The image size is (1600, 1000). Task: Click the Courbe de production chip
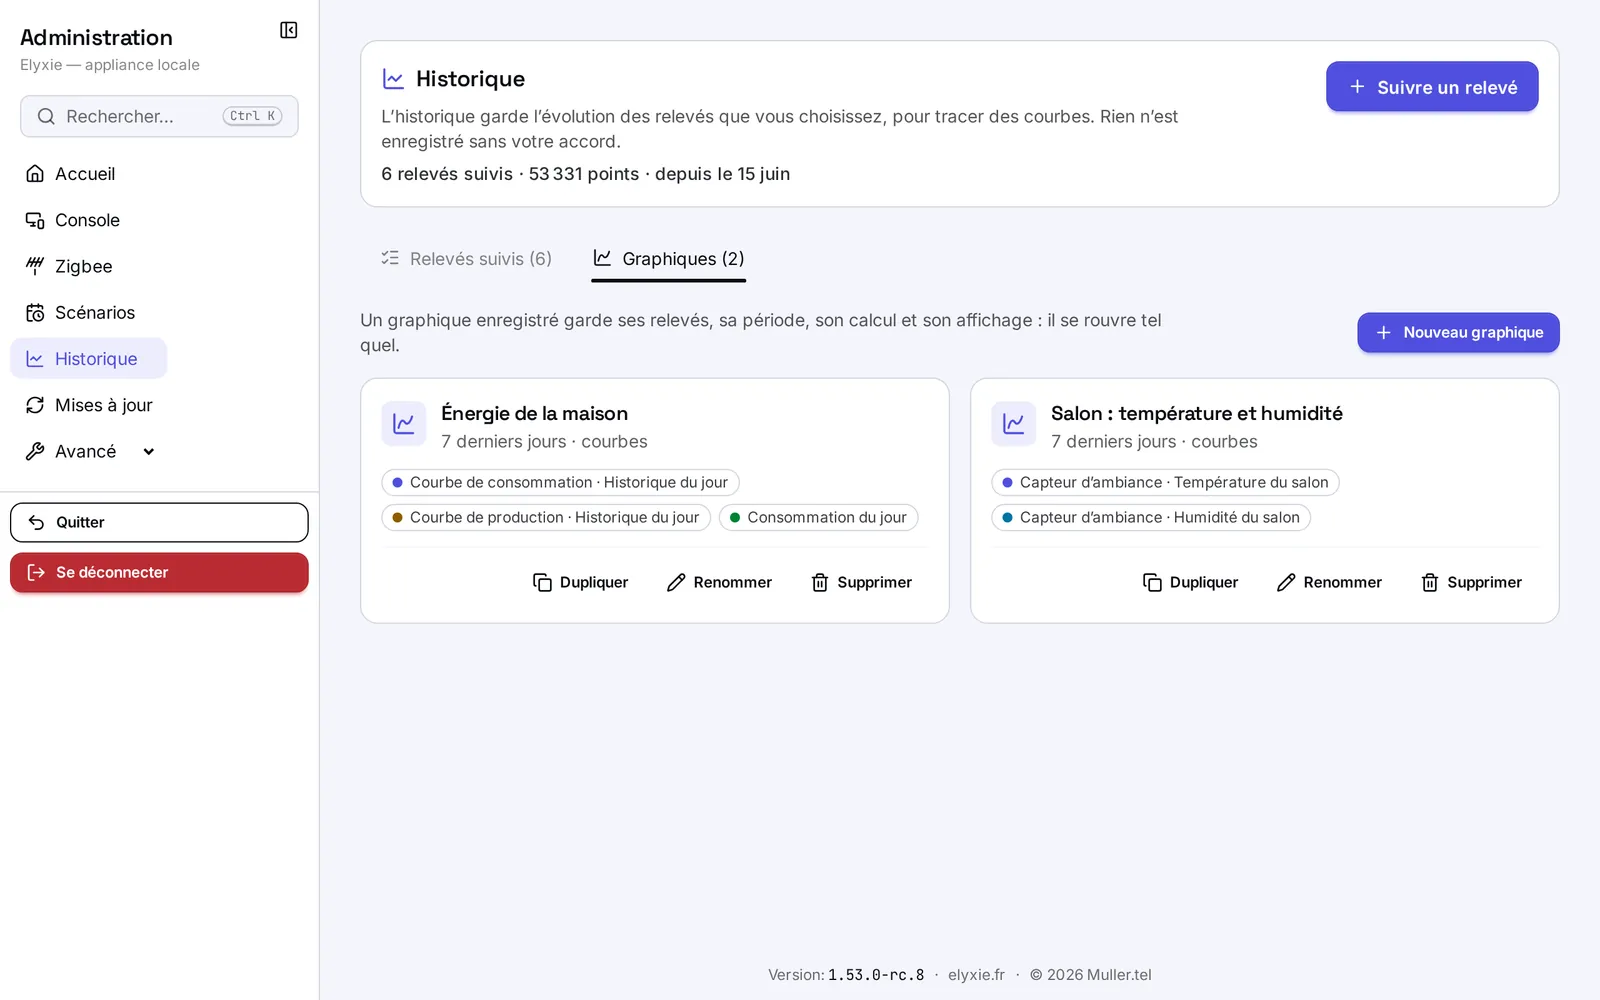coord(546,518)
